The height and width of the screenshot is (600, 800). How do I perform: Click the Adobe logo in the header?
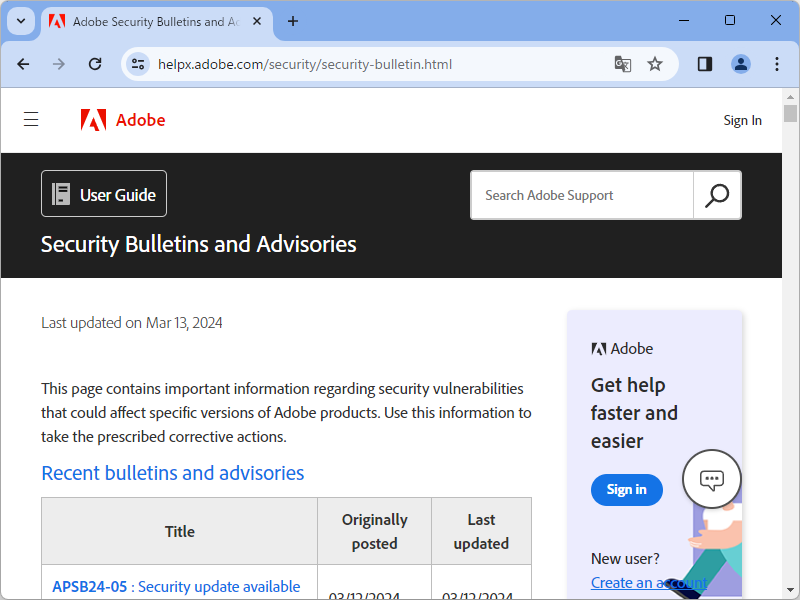(x=123, y=120)
